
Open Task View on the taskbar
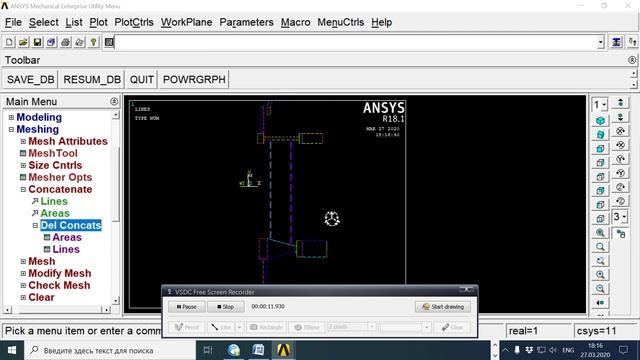pyautogui.click(x=208, y=350)
